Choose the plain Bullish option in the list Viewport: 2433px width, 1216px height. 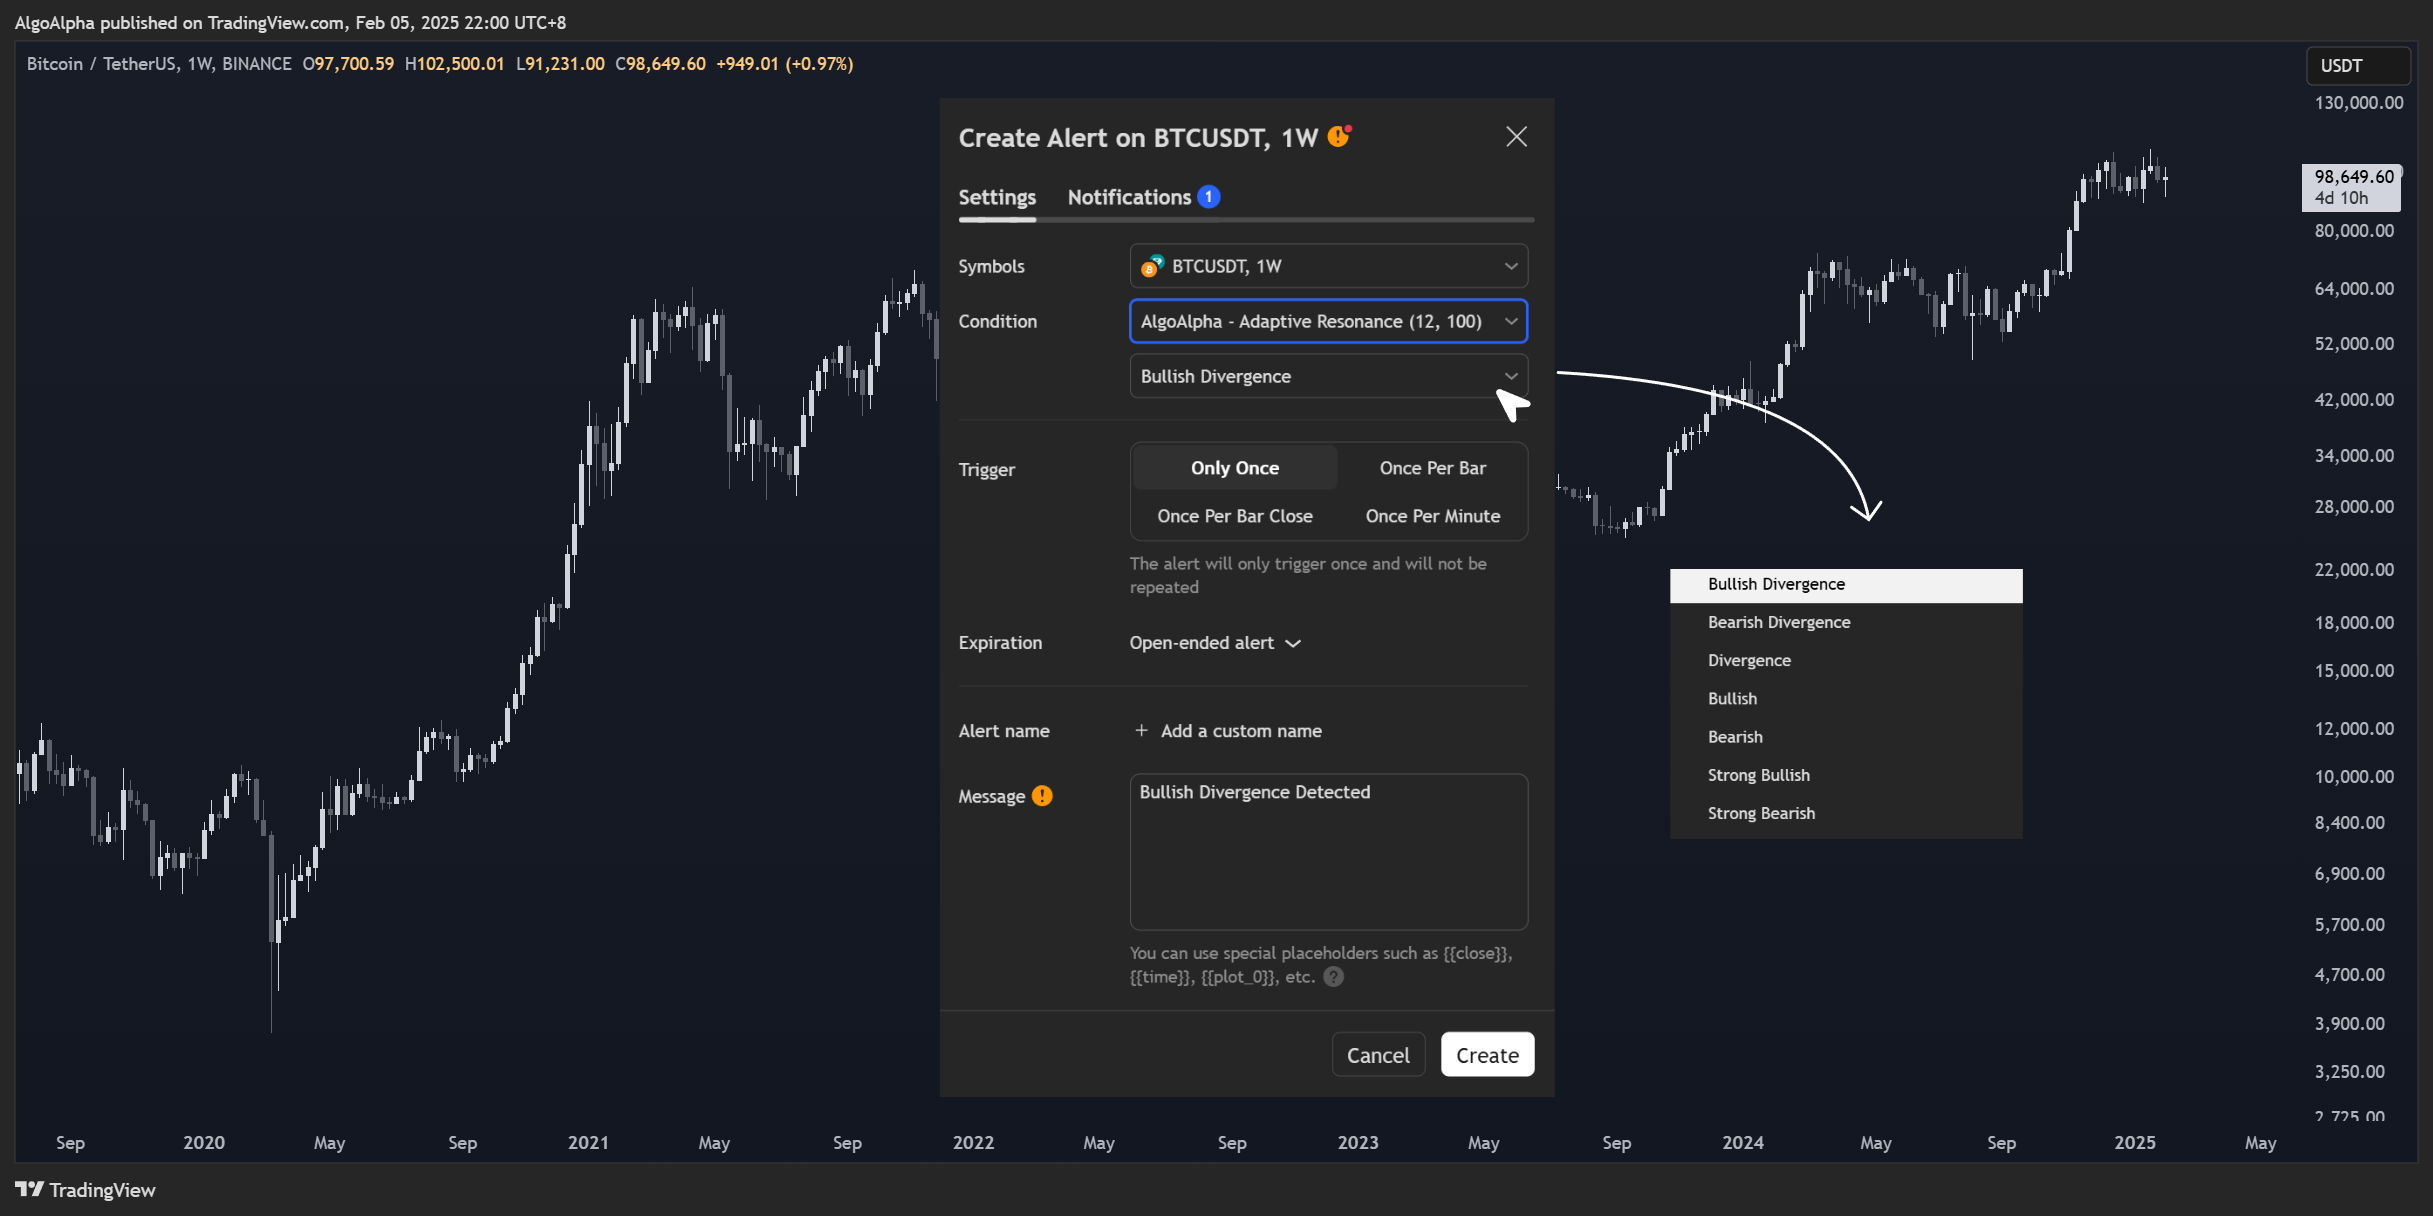pyautogui.click(x=1846, y=699)
